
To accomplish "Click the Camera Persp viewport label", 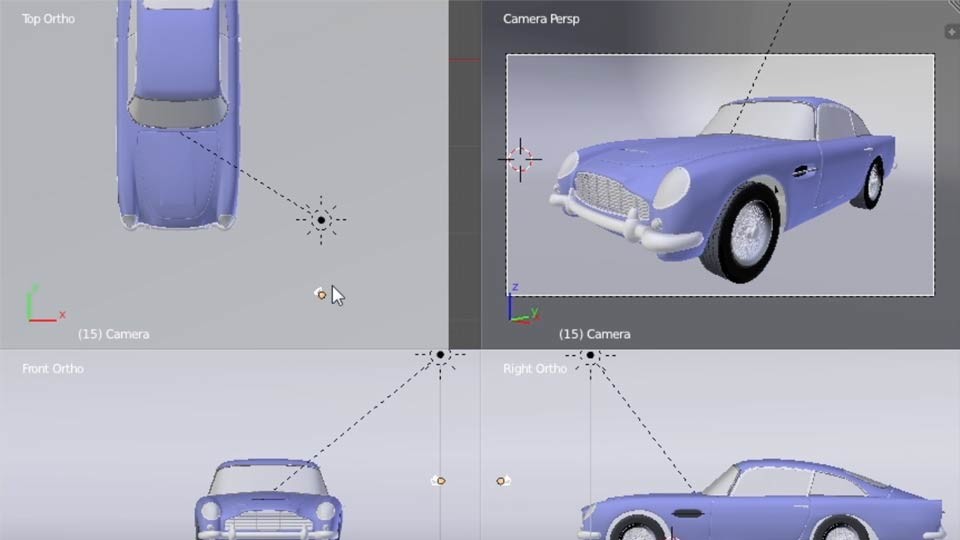I will tap(541, 19).
